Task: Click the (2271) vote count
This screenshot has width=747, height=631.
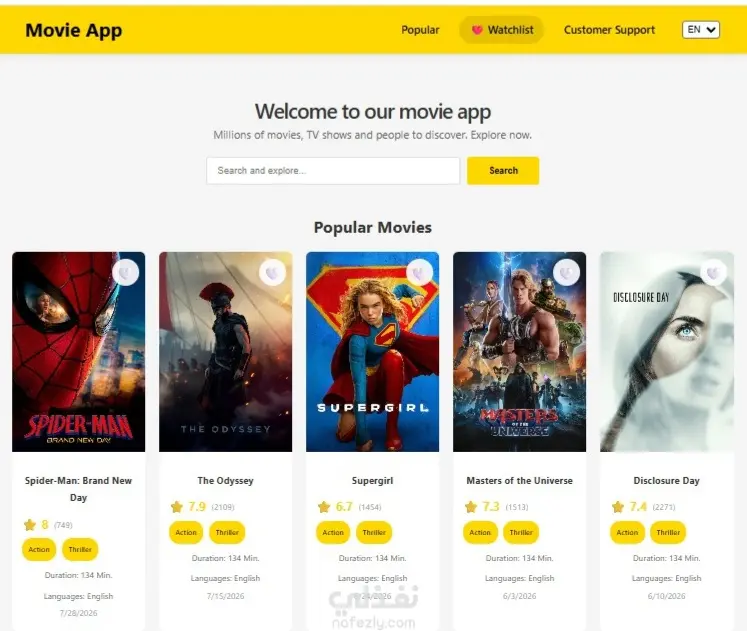Action: click(664, 507)
